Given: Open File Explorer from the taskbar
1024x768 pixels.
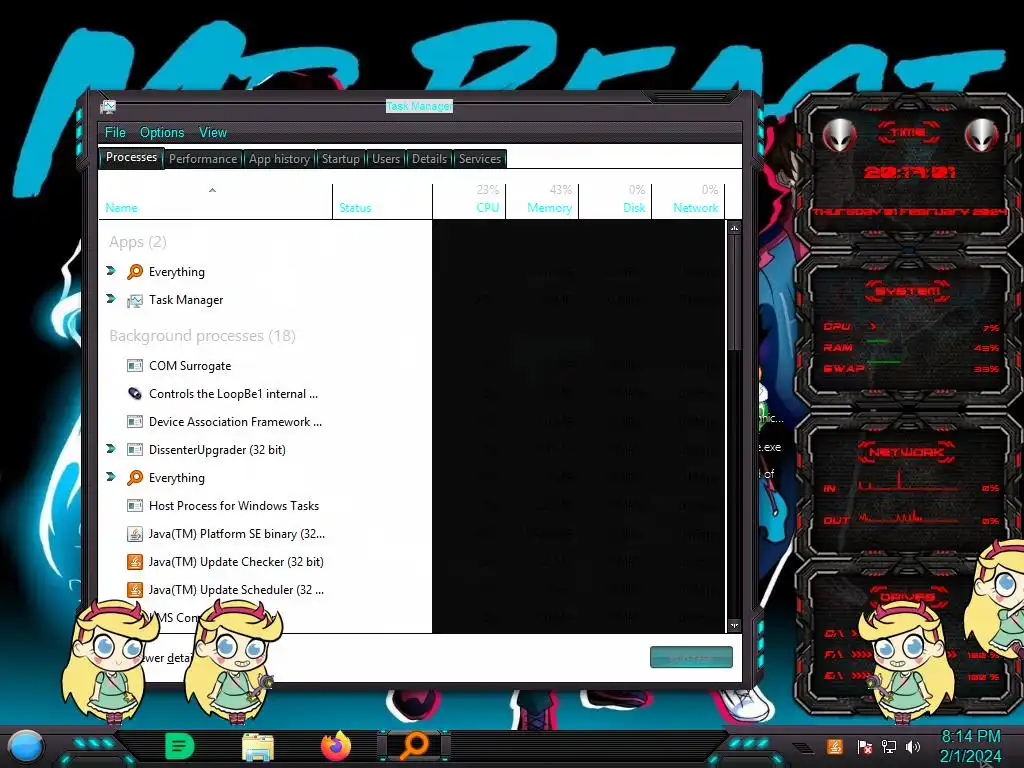Looking at the screenshot, I should (258, 746).
